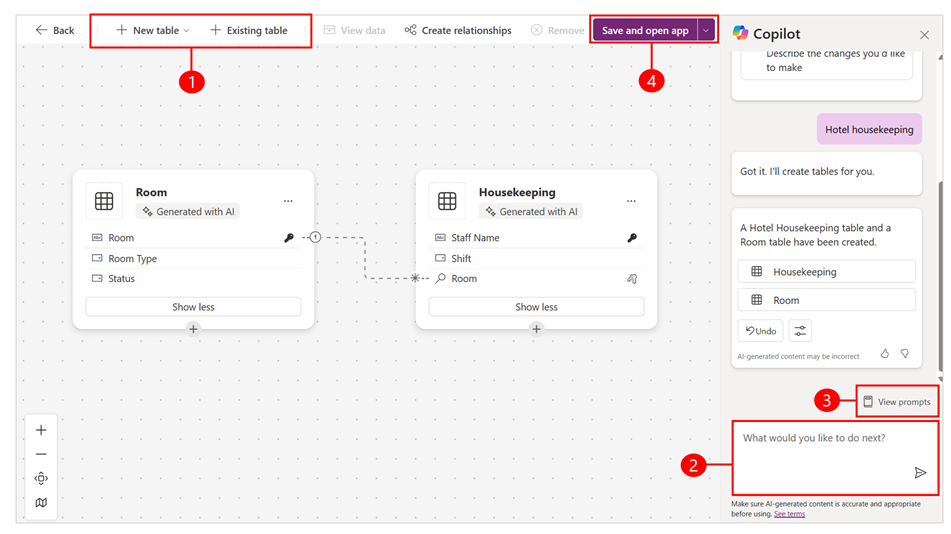Click the Remove toolbar option
The height and width of the screenshot is (534, 951).
557,30
